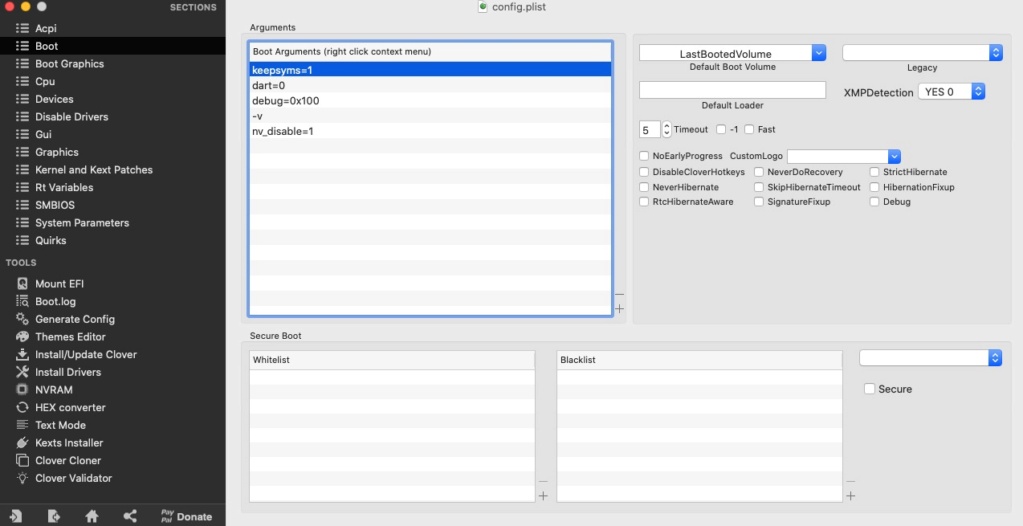This screenshot has width=1023, height=526.
Task: Toggle the Timeout -1 checkbox
Action: (721, 129)
